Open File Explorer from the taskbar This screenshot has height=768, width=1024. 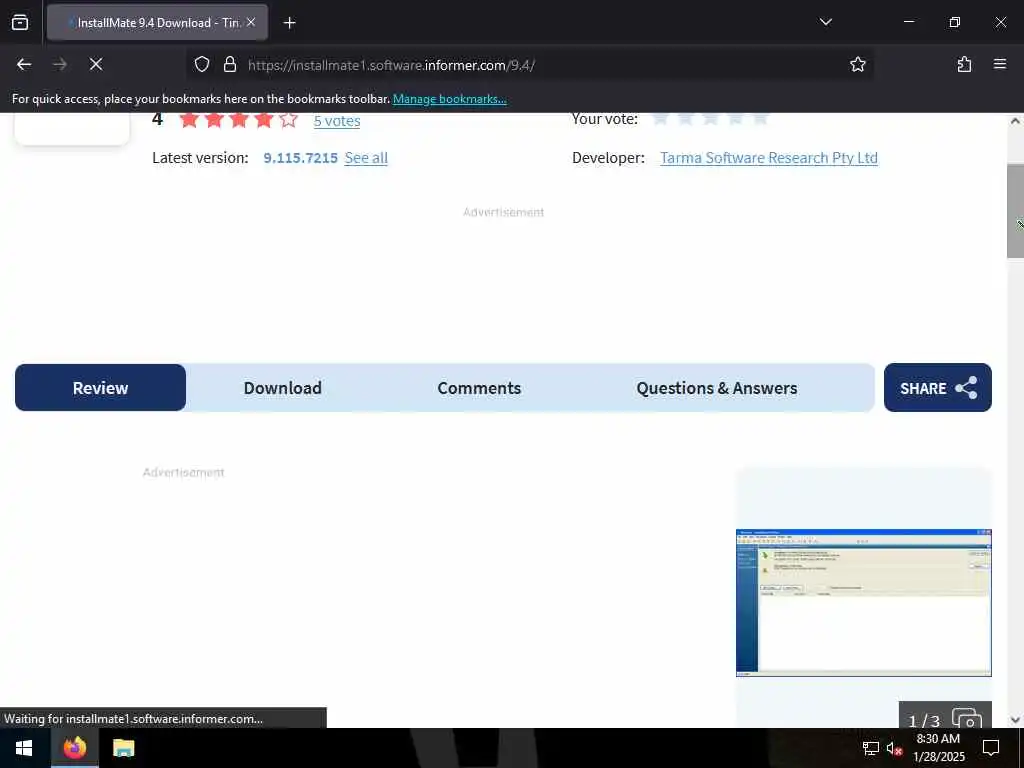[123, 748]
